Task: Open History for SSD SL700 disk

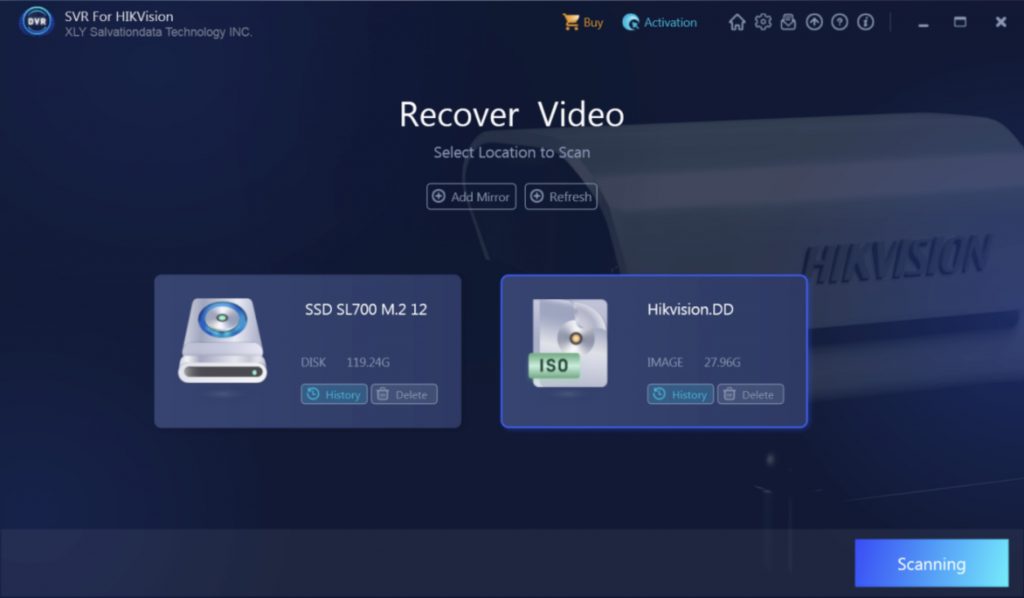Action: 334,394
